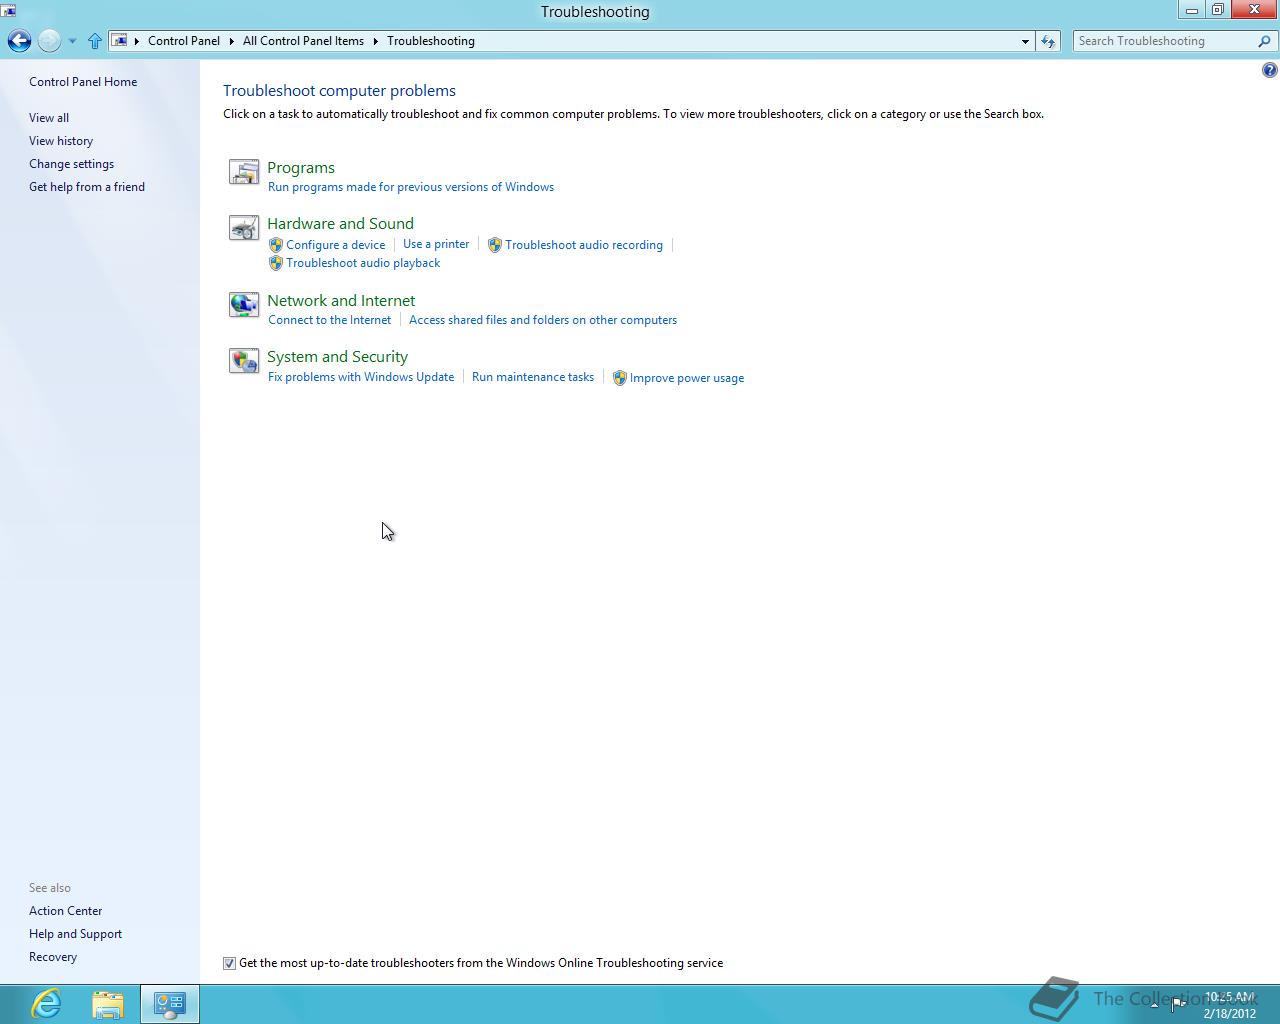Click the Use a printer link
1280x1024 pixels.
[x=436, y=244]
